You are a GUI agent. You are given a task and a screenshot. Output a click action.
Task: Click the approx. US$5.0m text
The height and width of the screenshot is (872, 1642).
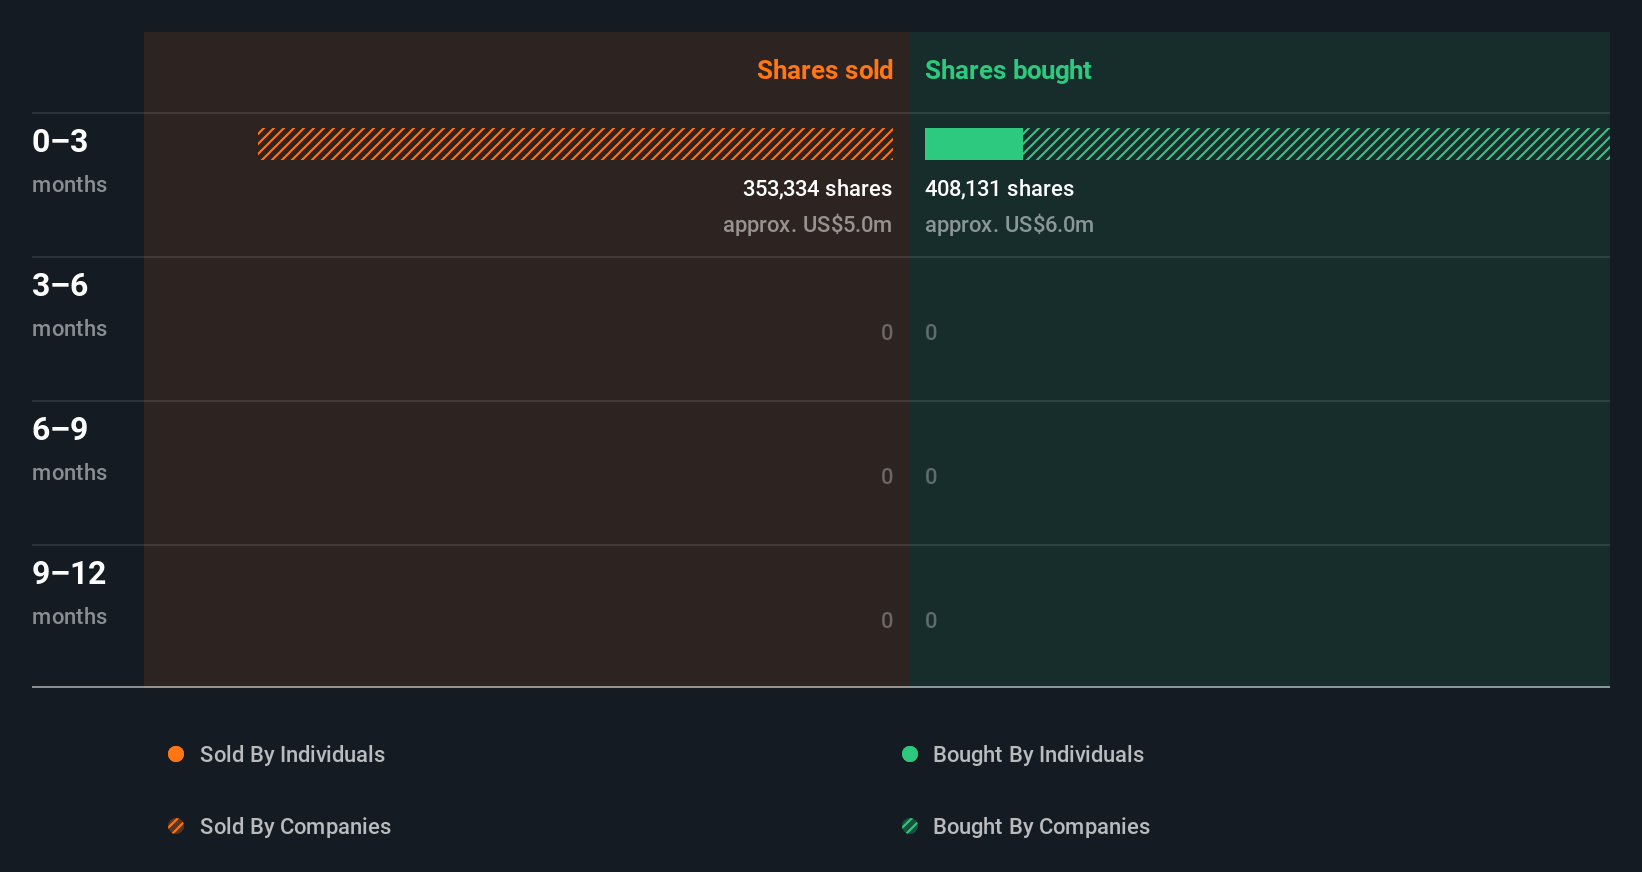coord(807,225)
